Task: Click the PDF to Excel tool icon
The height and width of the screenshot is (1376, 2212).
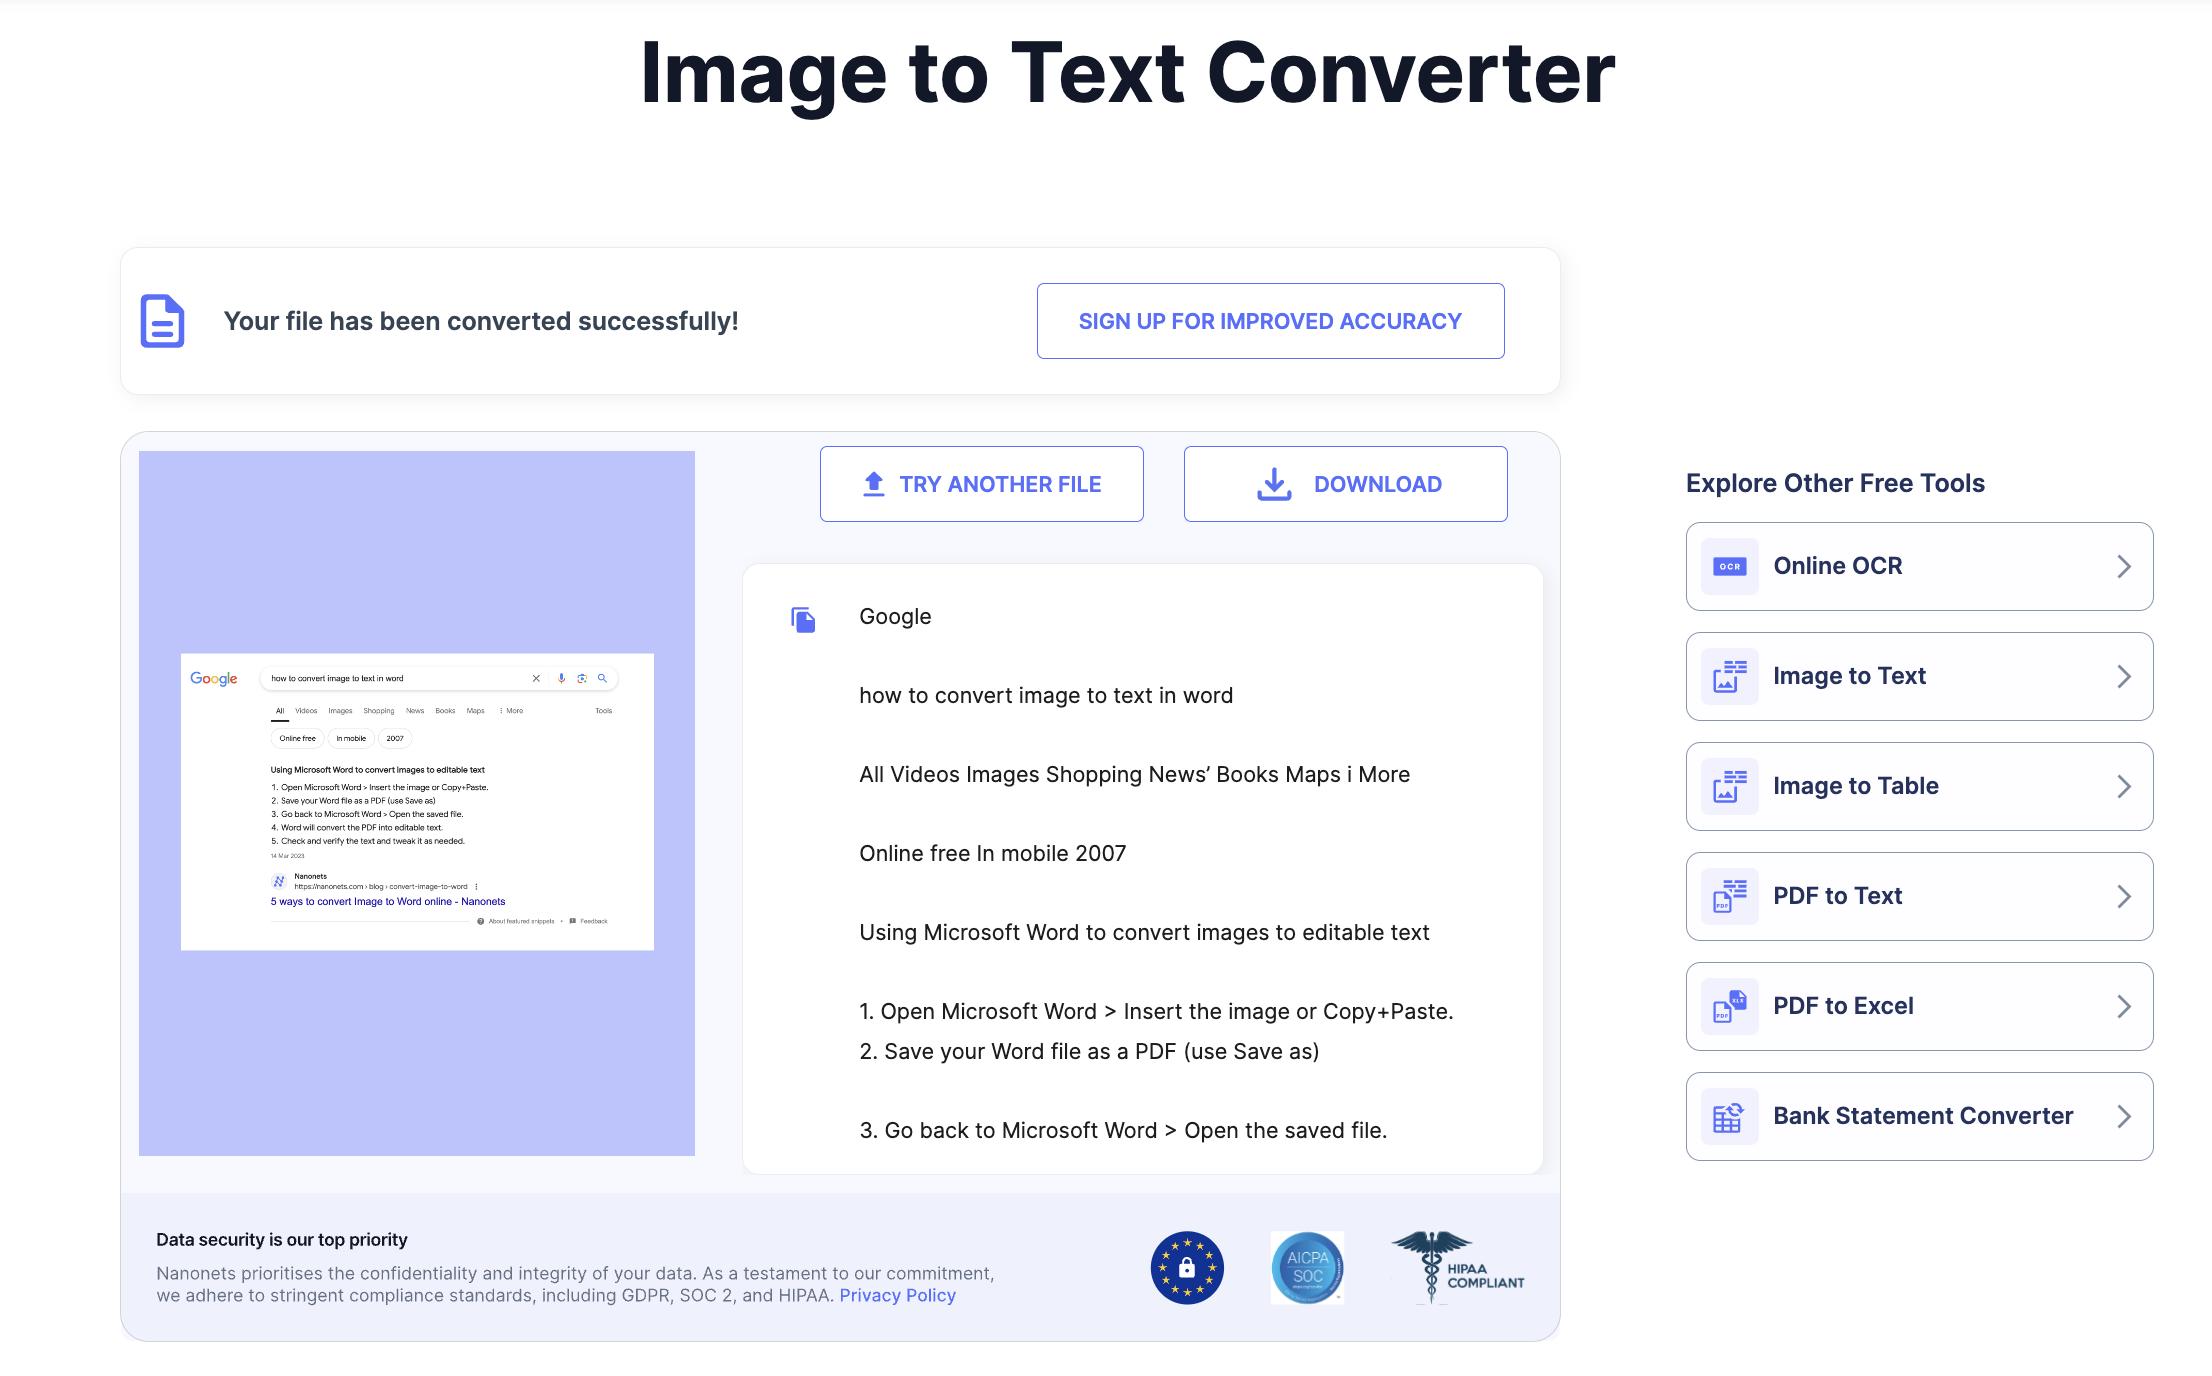Action: [1729, 1005]
